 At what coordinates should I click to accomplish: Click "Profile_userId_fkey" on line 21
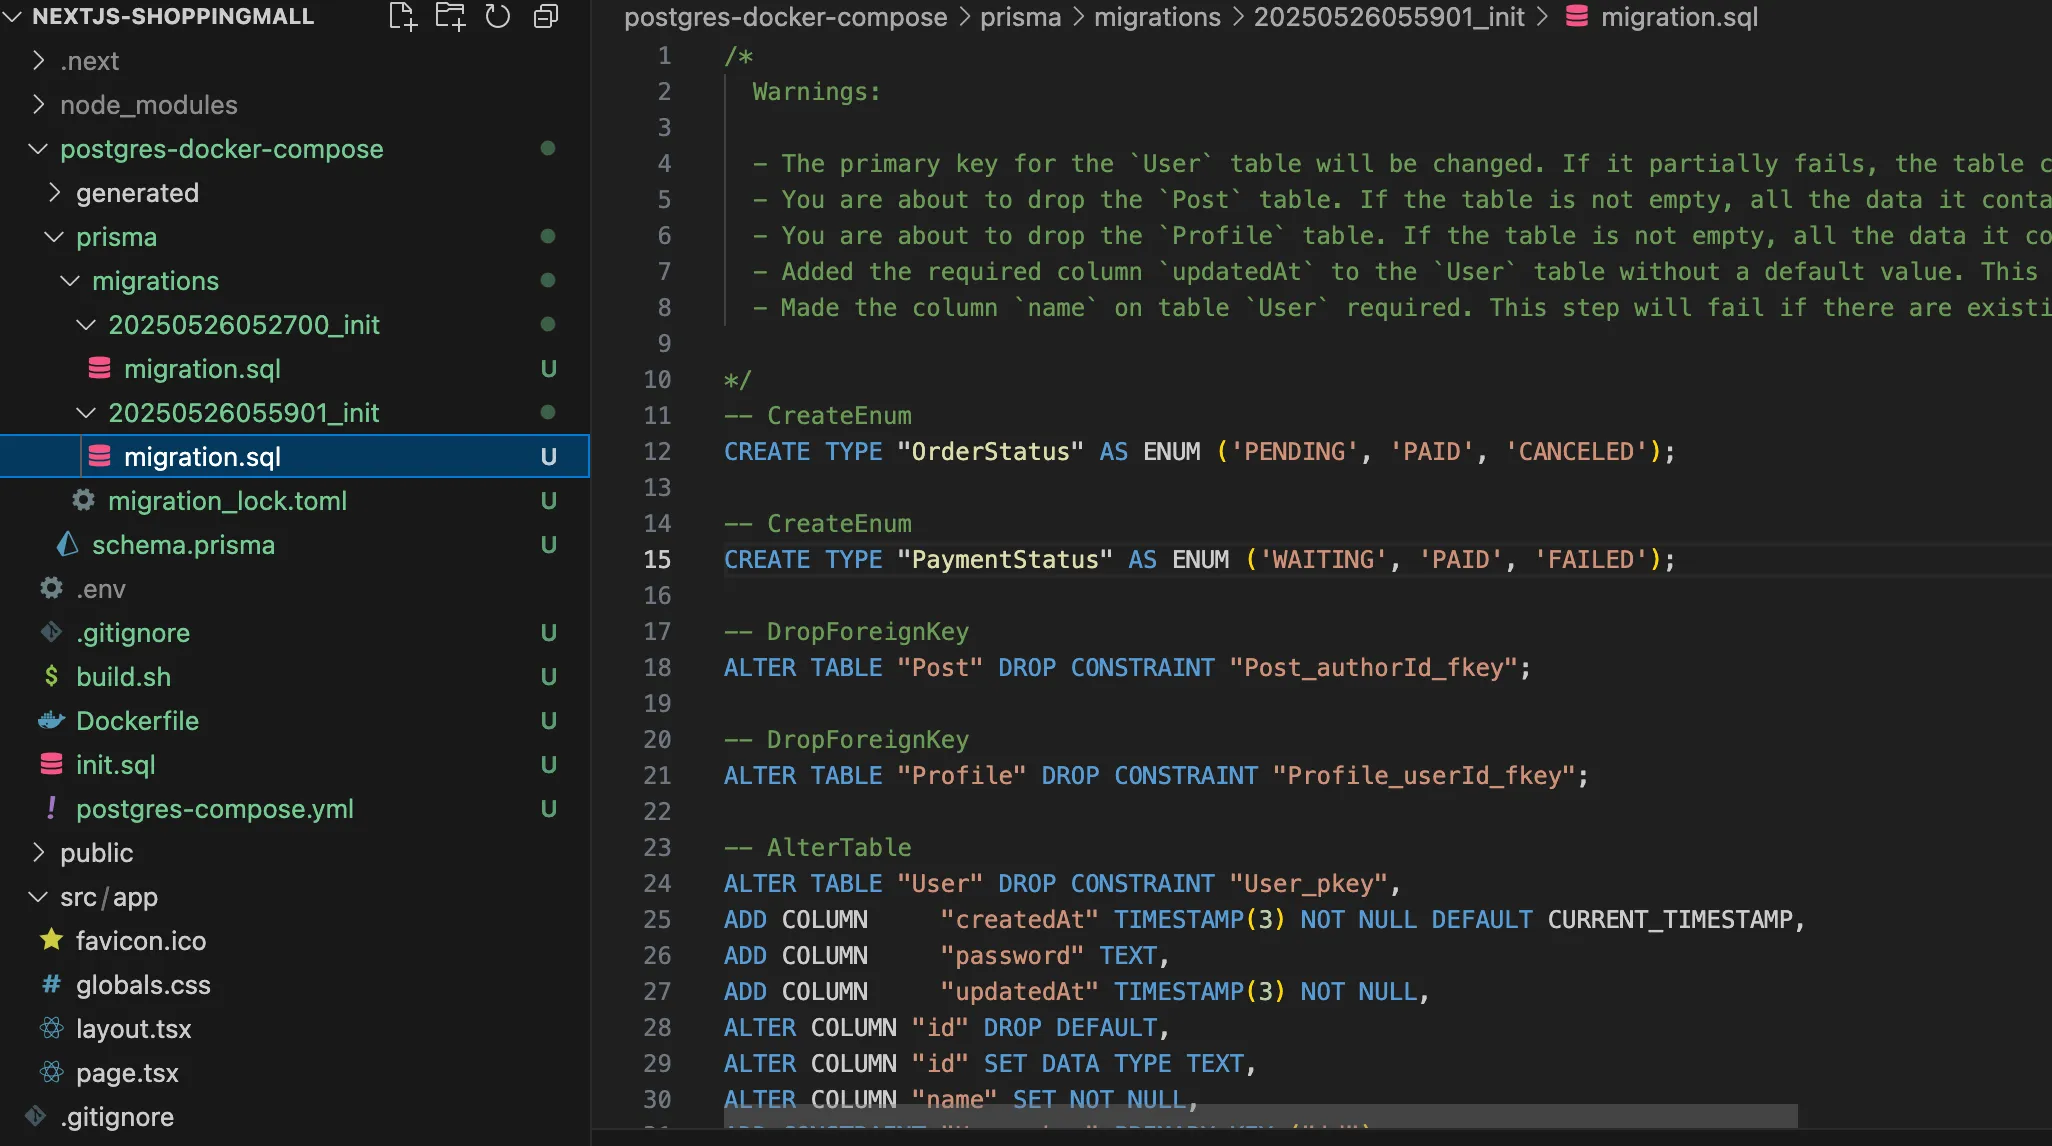[1425, 775]
